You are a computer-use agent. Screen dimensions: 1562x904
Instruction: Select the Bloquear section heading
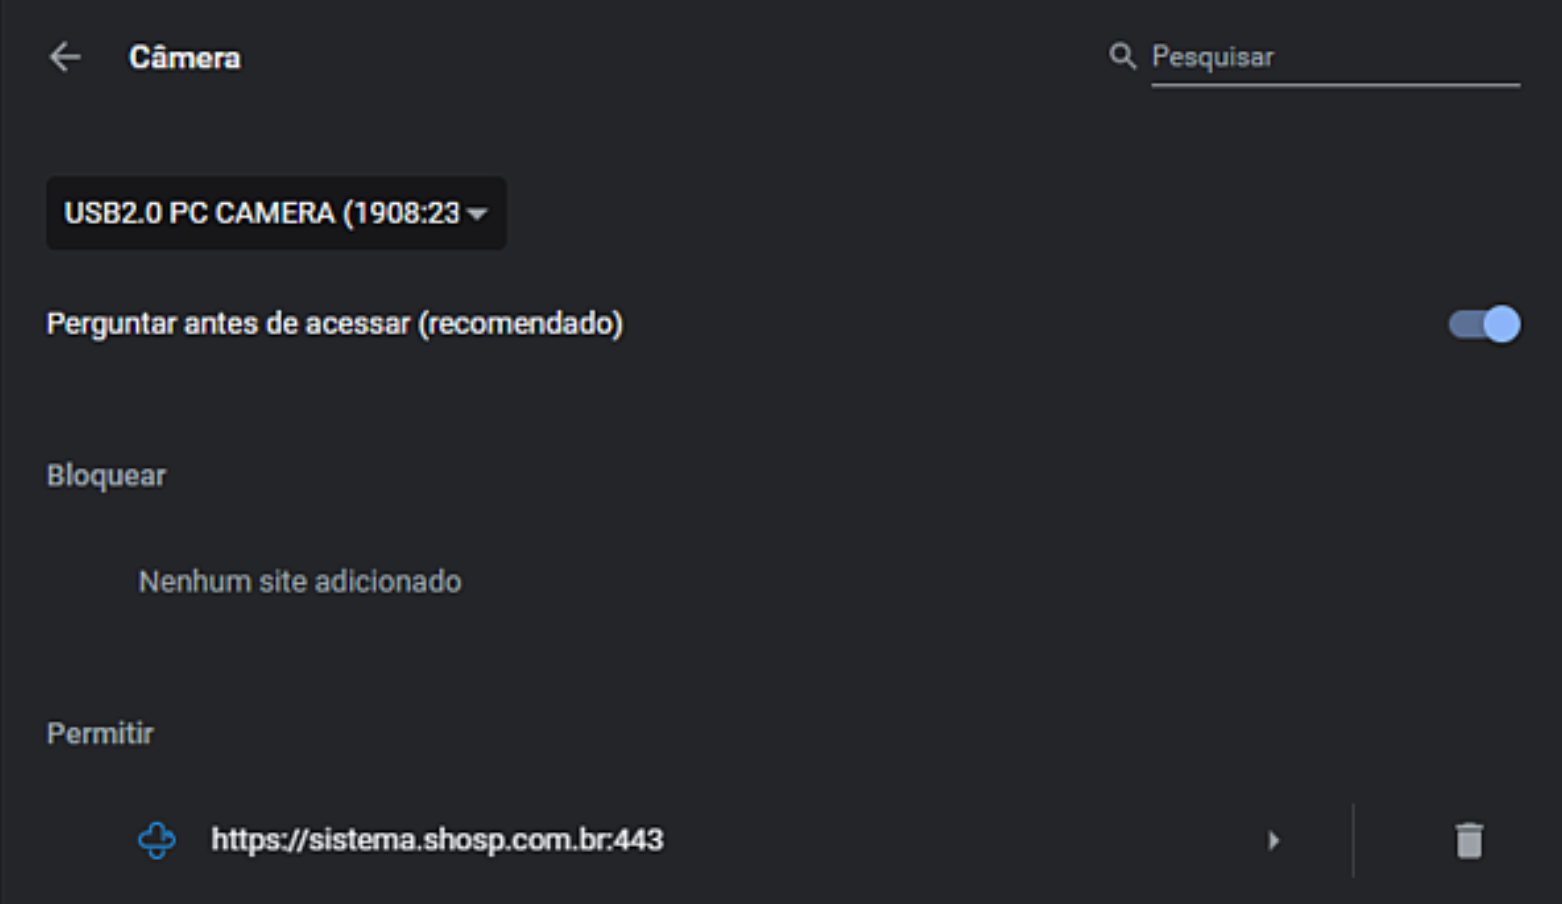pyautogui.click(x=106, y=475)
